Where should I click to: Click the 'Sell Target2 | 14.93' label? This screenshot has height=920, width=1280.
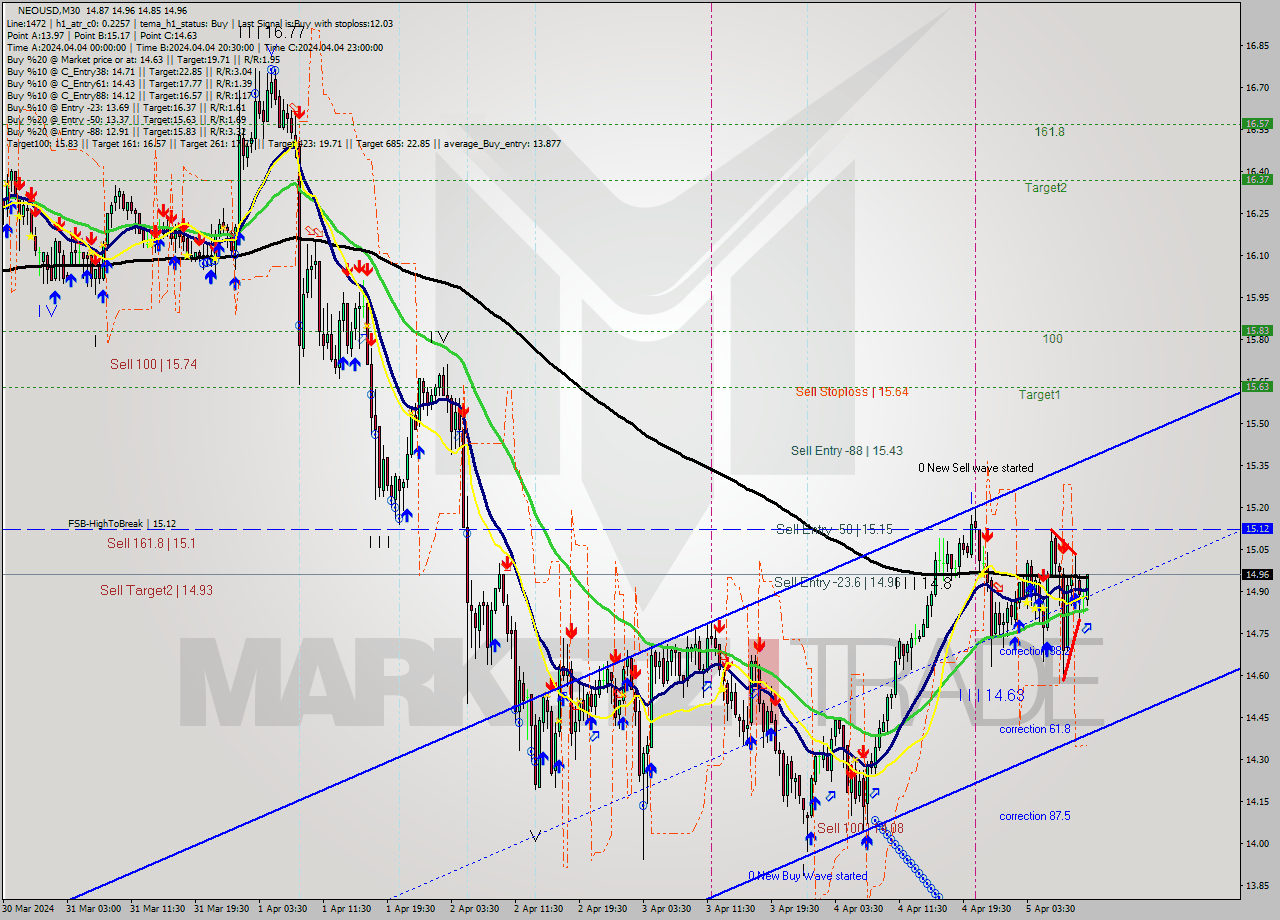156,590
